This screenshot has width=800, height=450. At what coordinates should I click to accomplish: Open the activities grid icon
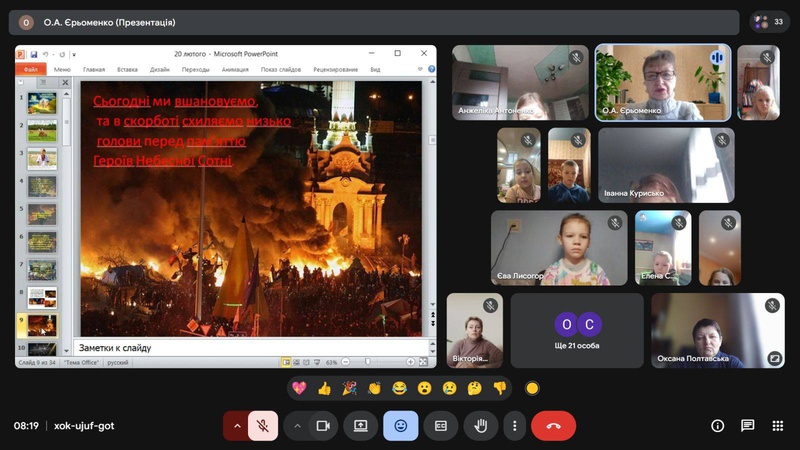pos(777,426)
